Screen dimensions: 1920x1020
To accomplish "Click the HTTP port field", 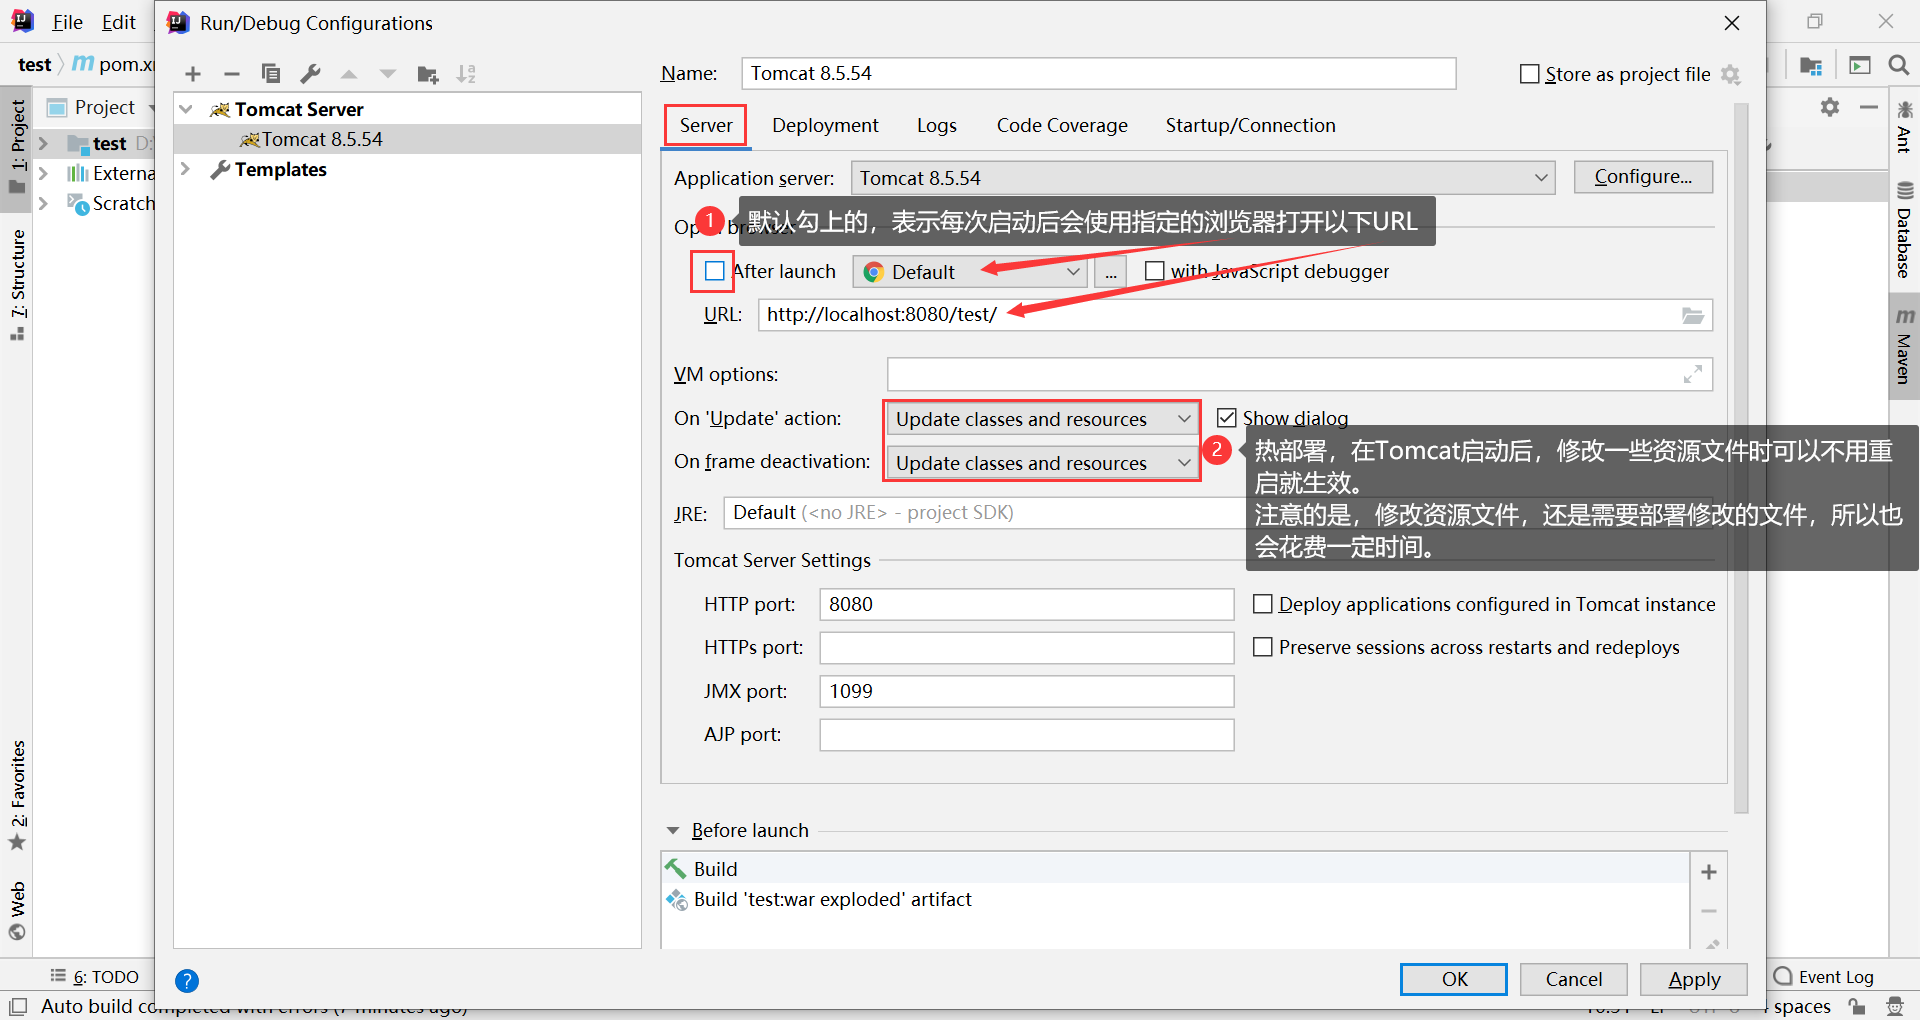I will (x=1026, y=604).
